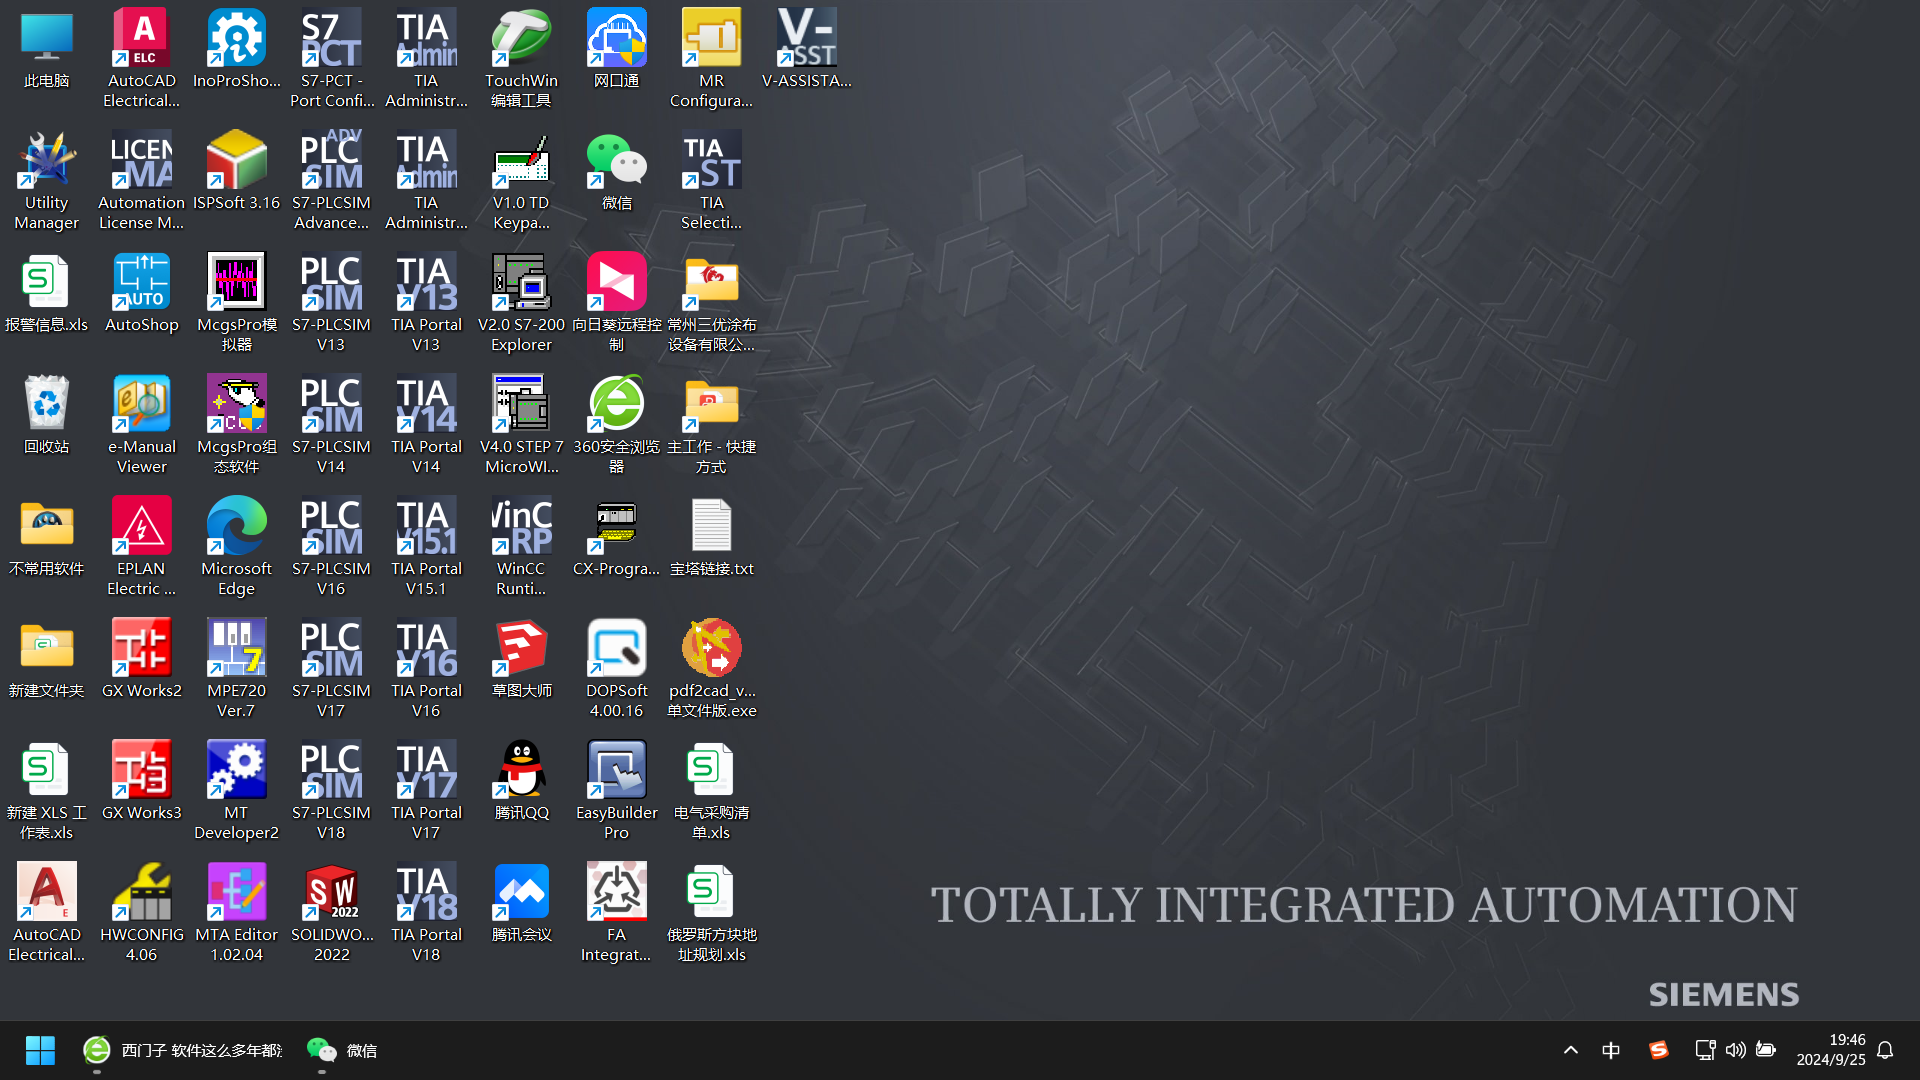Open the notification bell in taskbar
The height and width of the screenshot is (1080, 1920).
pos(1885,1050)
